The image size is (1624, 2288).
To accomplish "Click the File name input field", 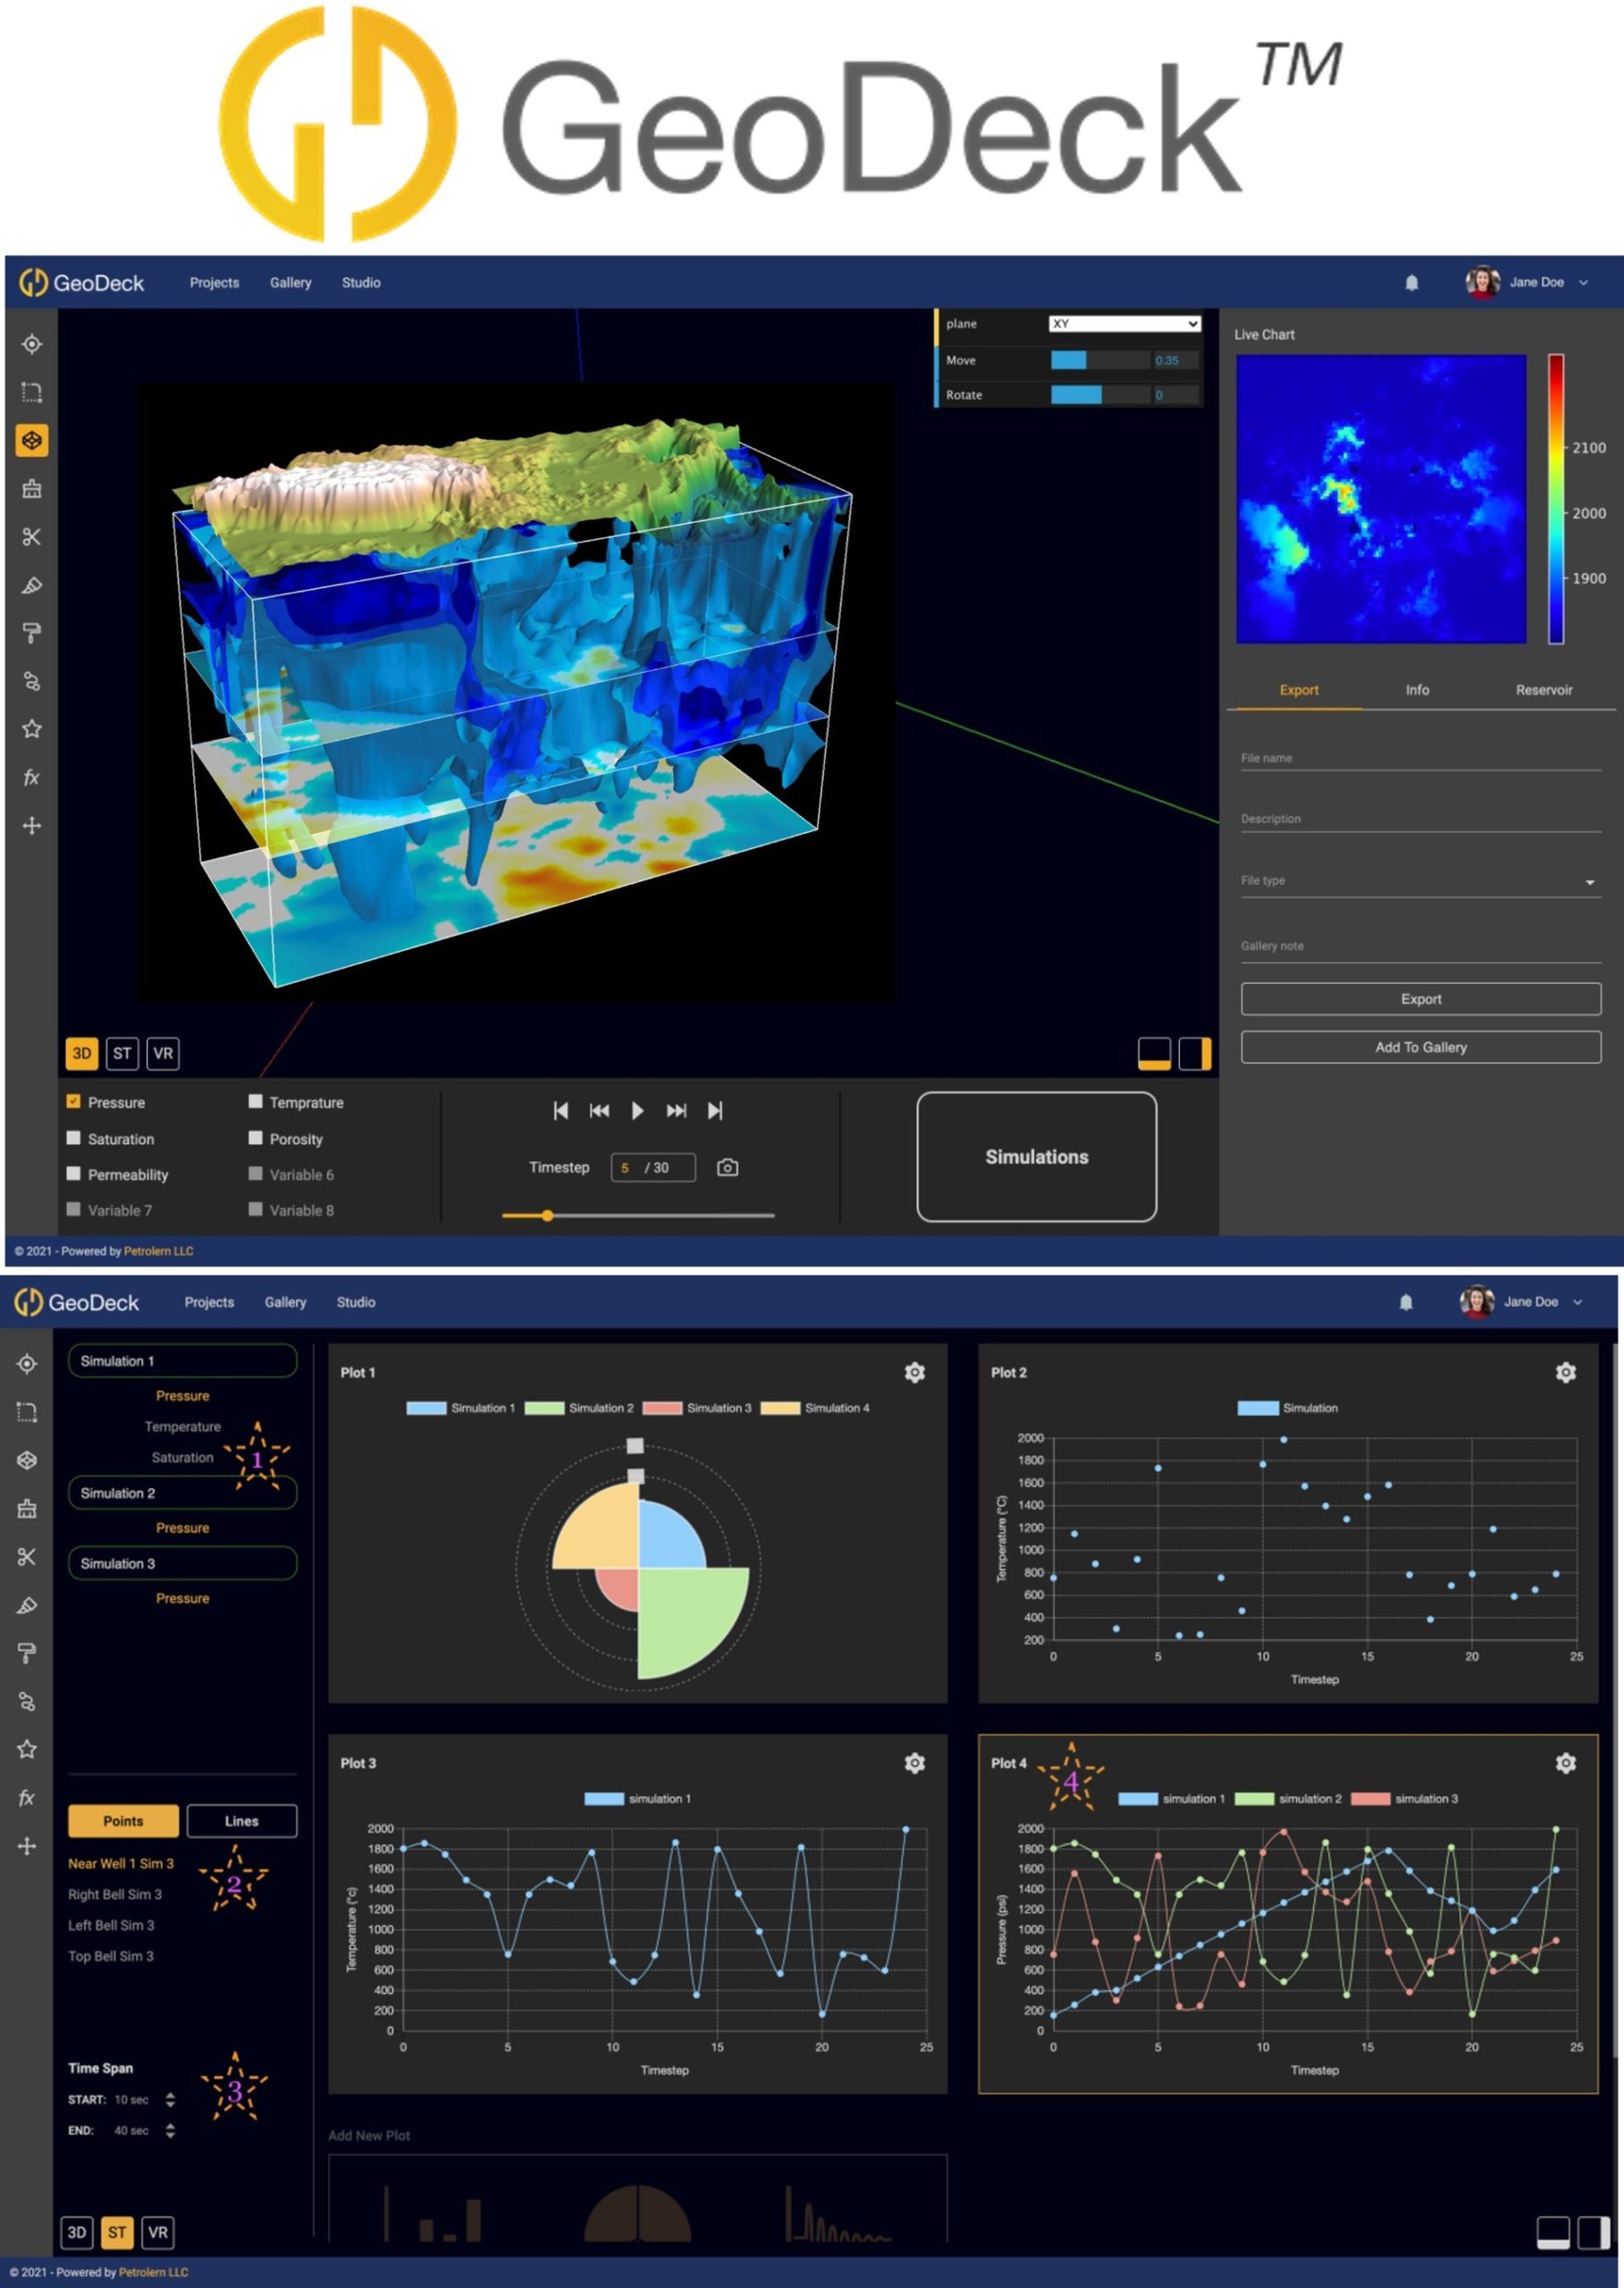I will (x=1420, y=758).
